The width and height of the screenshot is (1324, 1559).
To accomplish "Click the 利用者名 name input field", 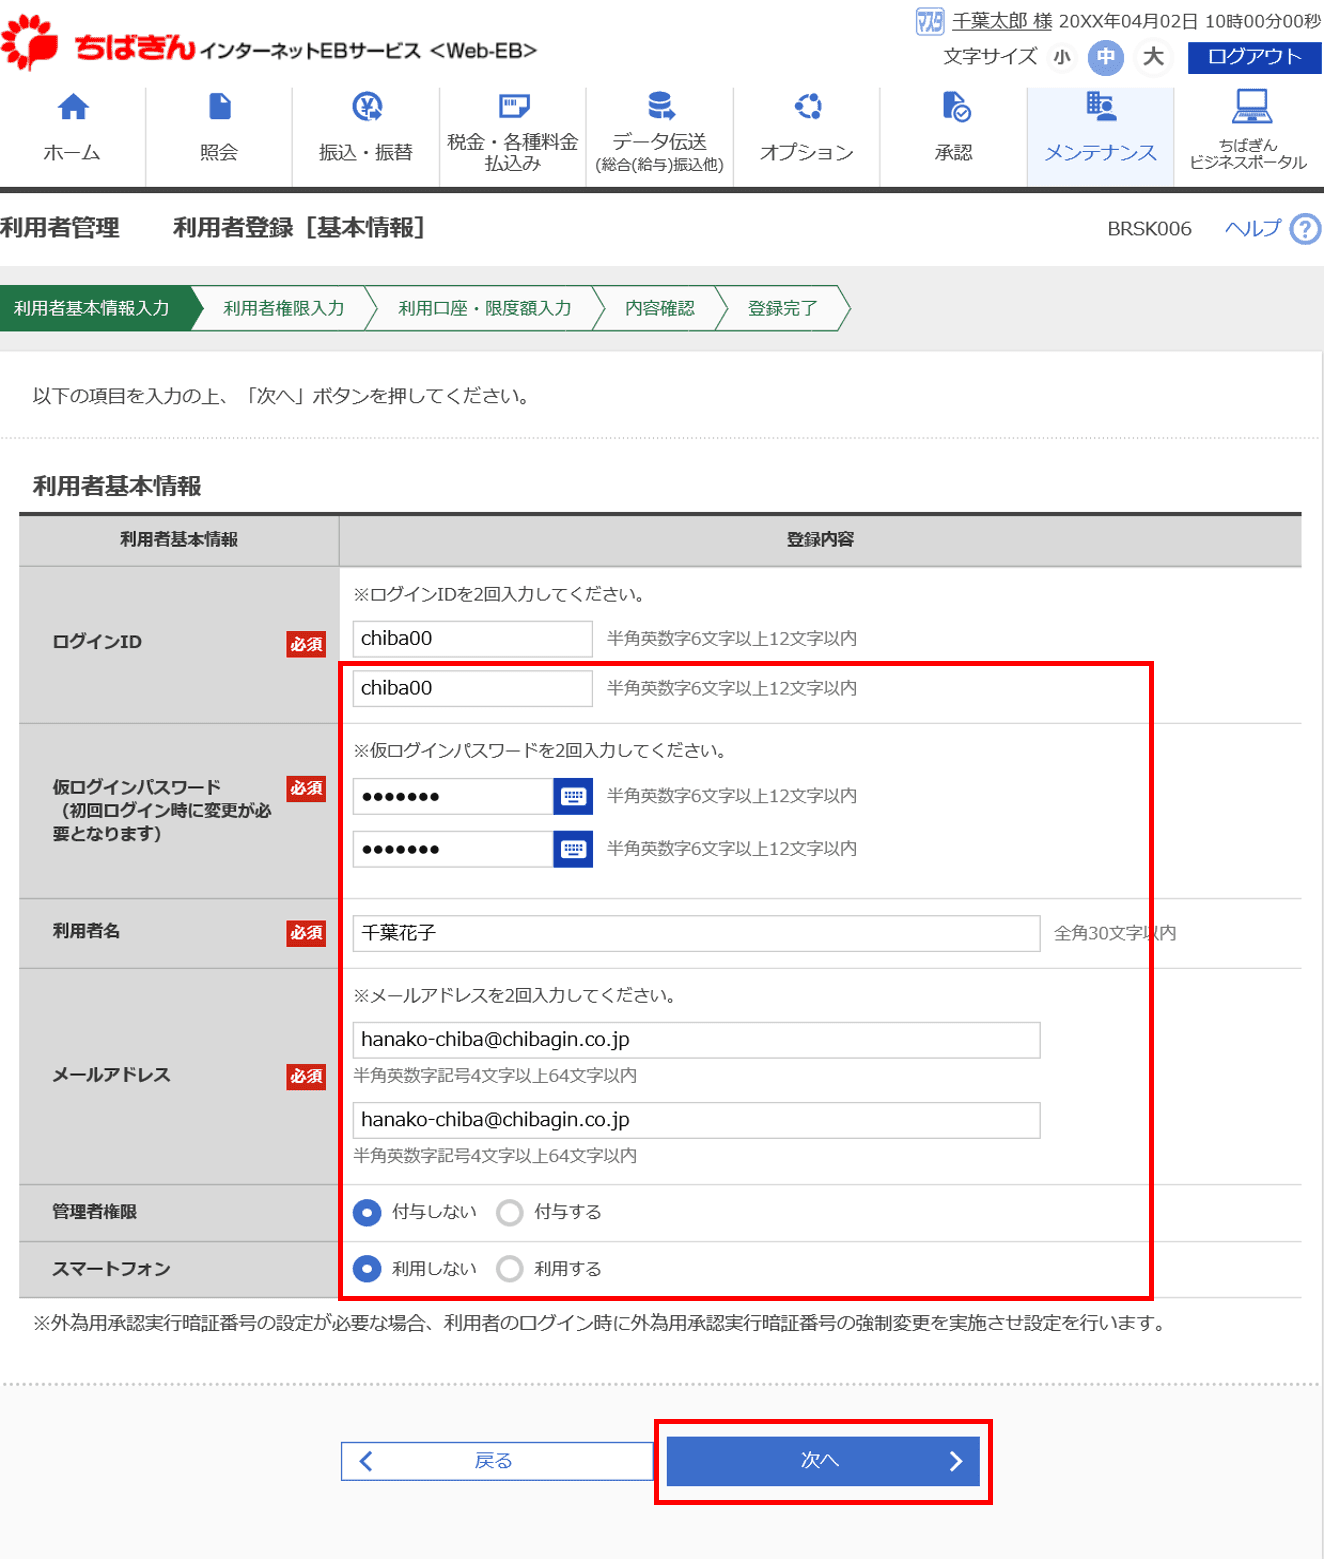I will [x=696, y=933].
